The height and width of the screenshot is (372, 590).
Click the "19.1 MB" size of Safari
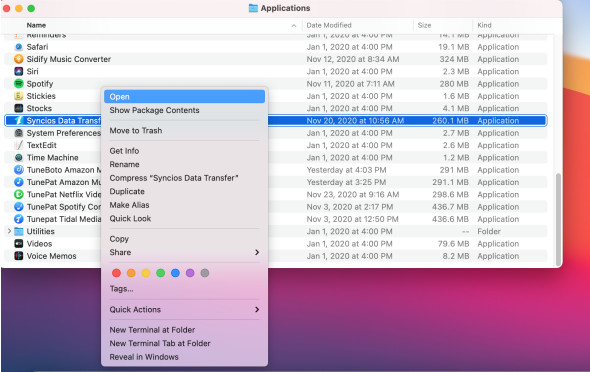coord(453,47)
